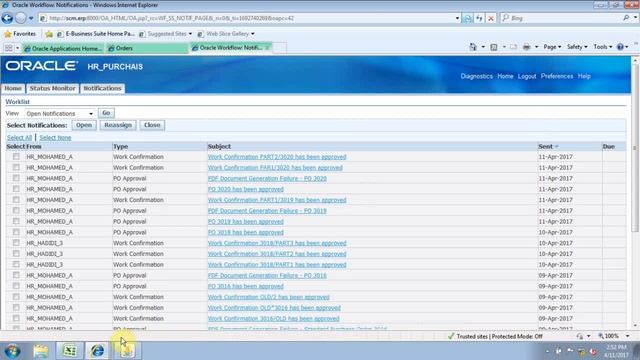Open the Favorites star button
Screen dimensions: 640x360
(20, 34)
